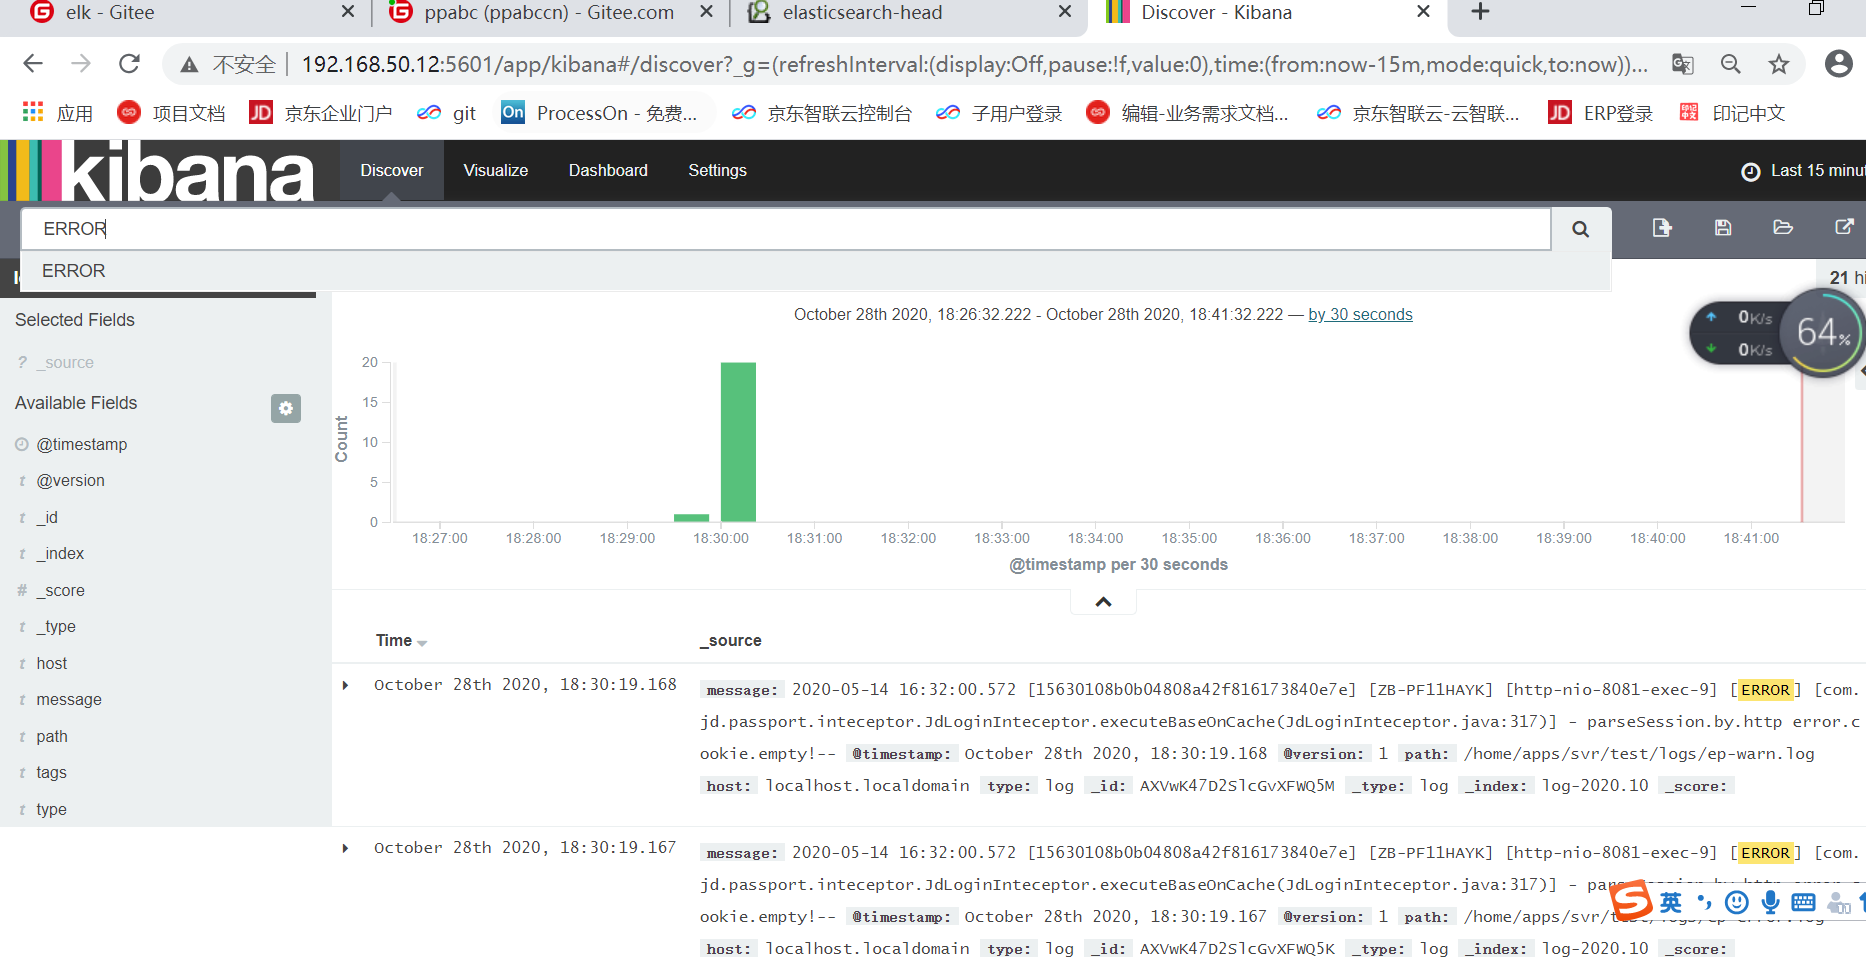Open the 印记中文 bookmark
The width and height of the screenshot is (1866, 965).
tap(1732, 113)
